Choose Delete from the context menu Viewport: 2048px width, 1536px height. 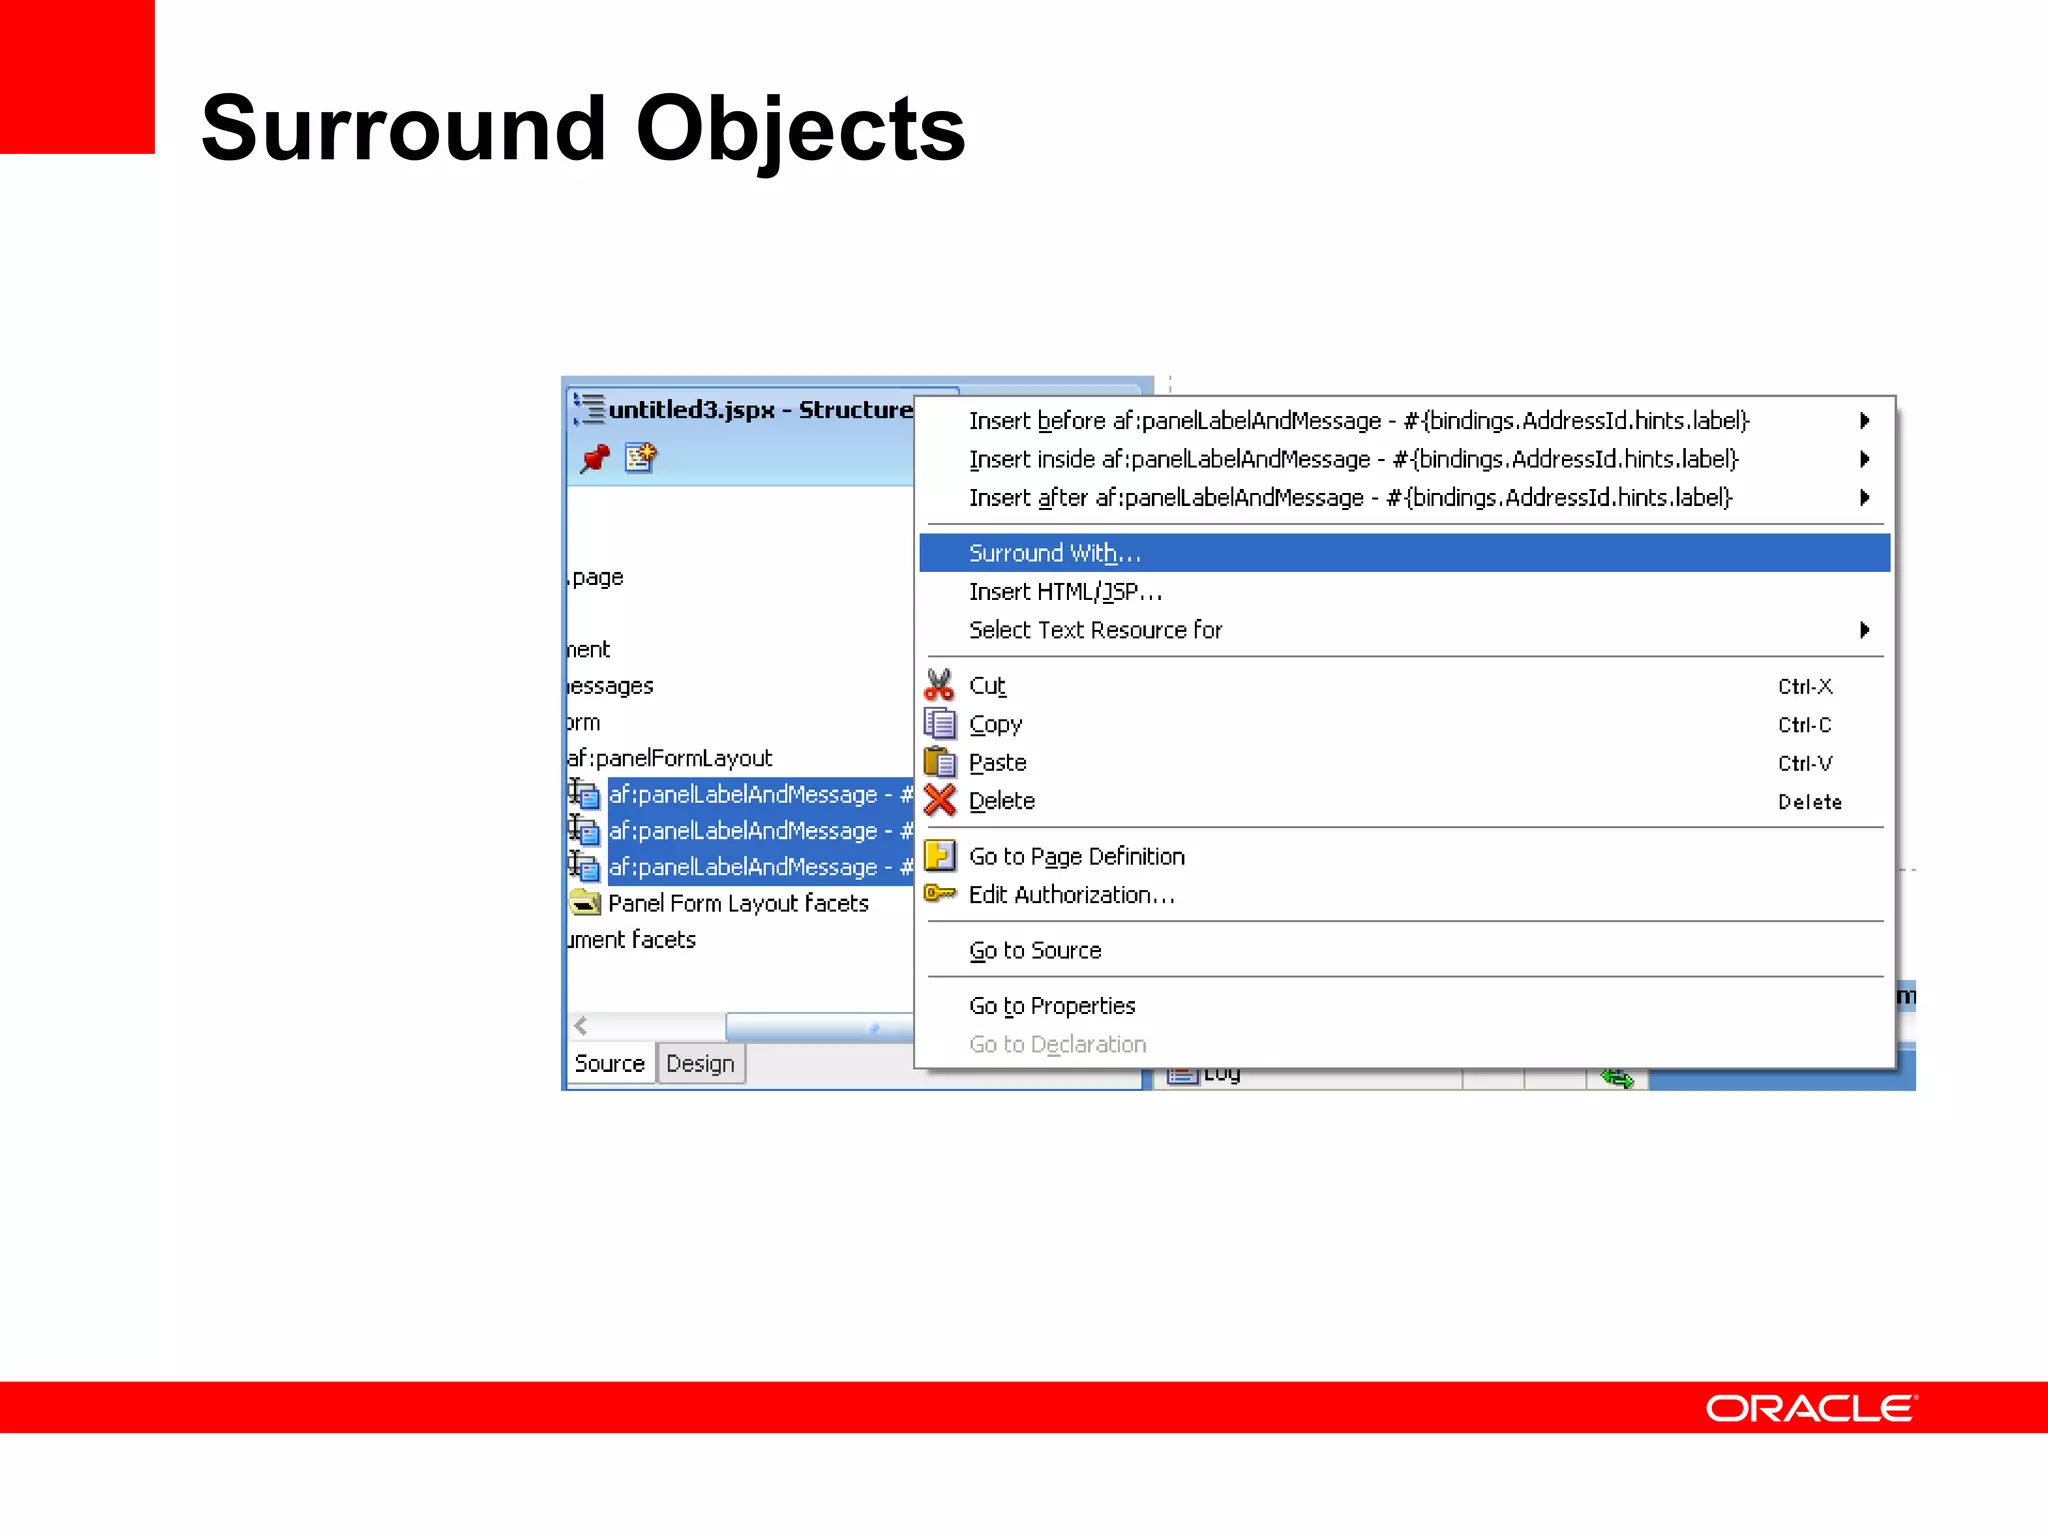(1404, 801)
